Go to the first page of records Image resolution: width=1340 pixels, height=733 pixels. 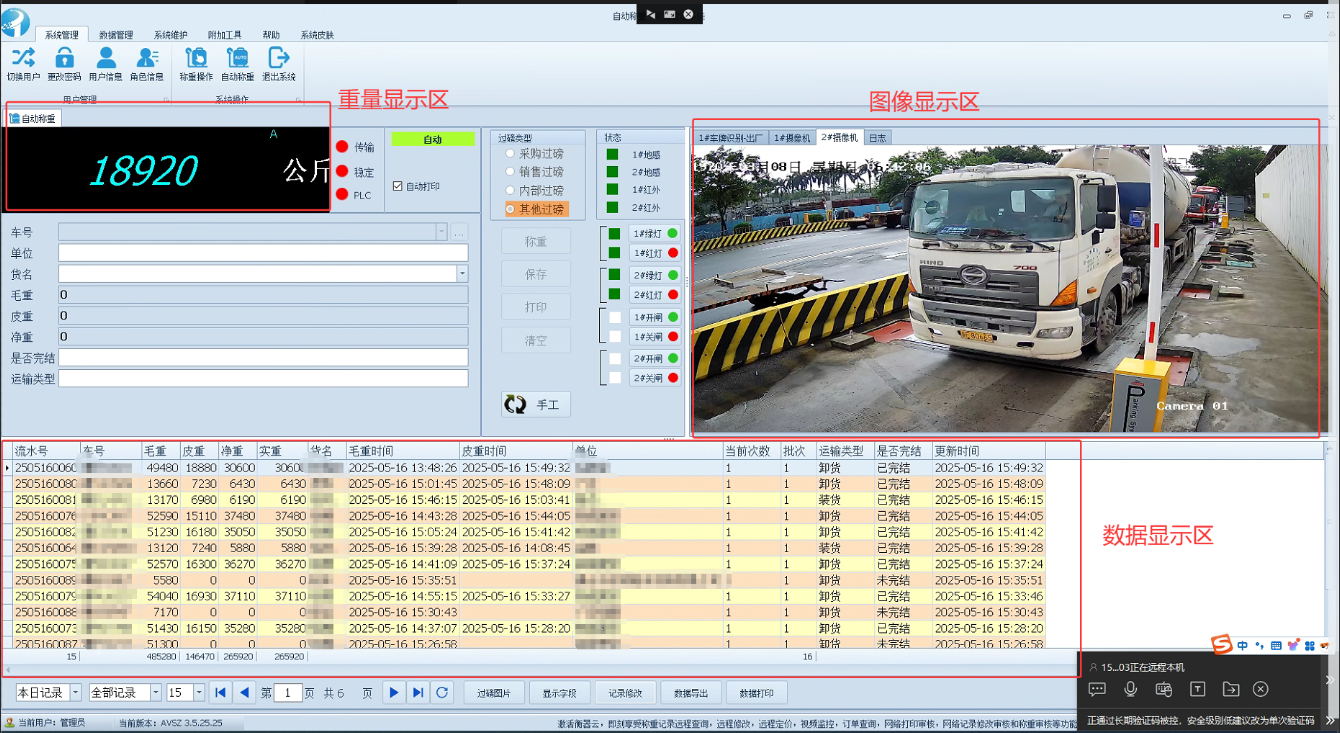(x=221, y=692)
